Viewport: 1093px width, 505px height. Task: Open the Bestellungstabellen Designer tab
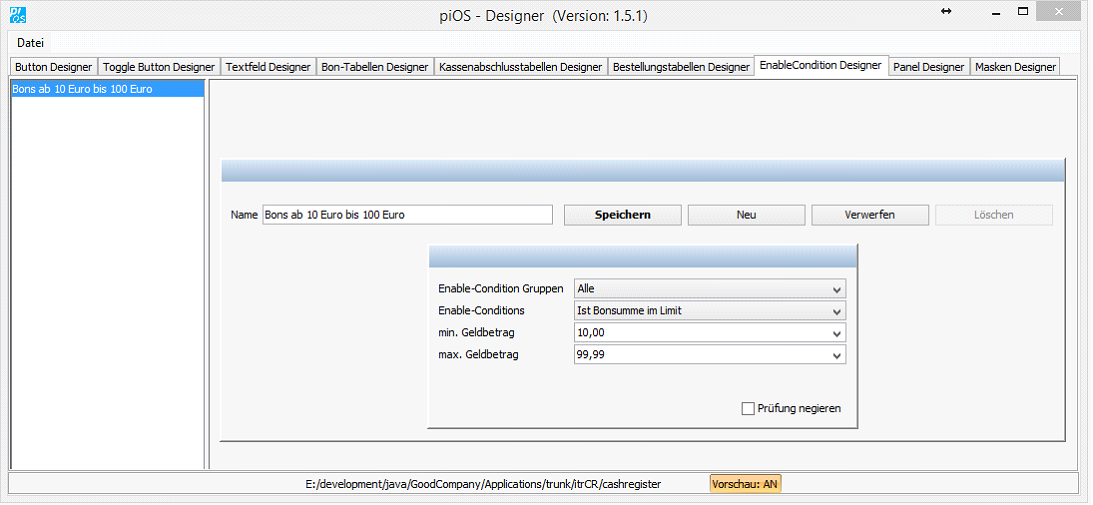[x=681, y=67]
